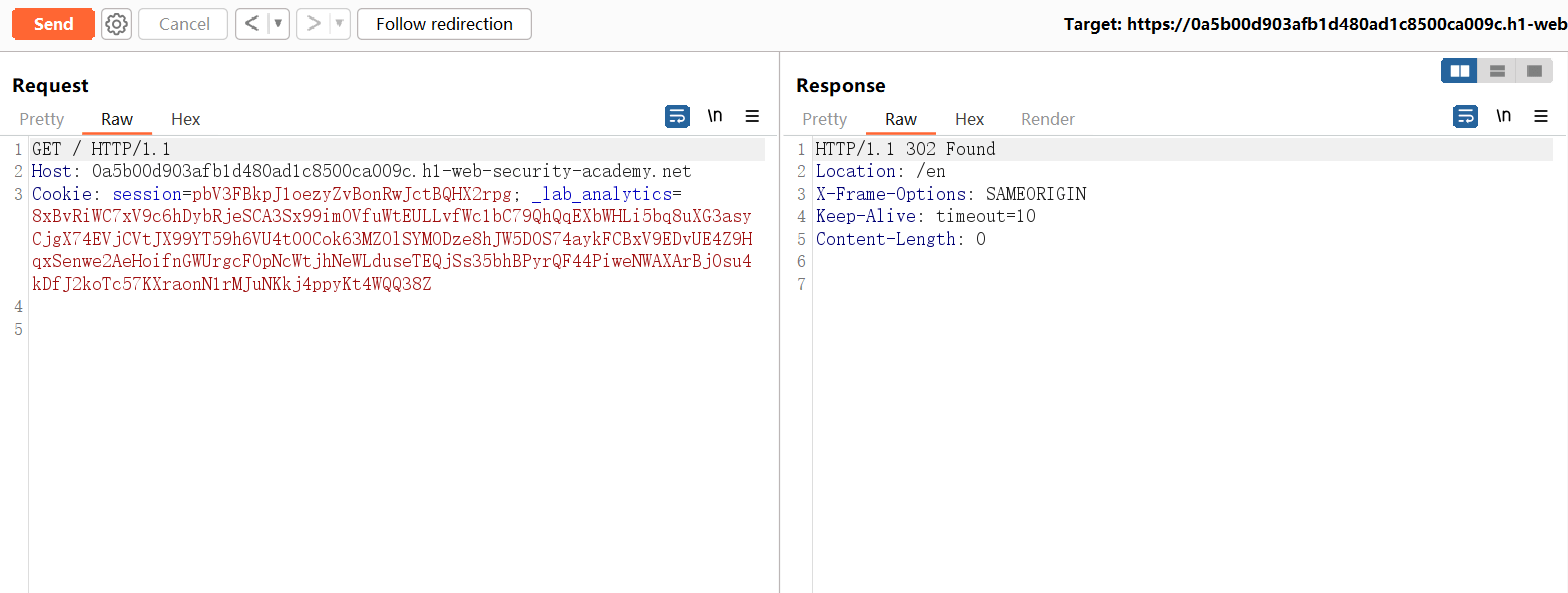Open the Request panel hamburger menu
This screenshot has height=593, width=1568.
pyautogui.click(x=752, y=117)
